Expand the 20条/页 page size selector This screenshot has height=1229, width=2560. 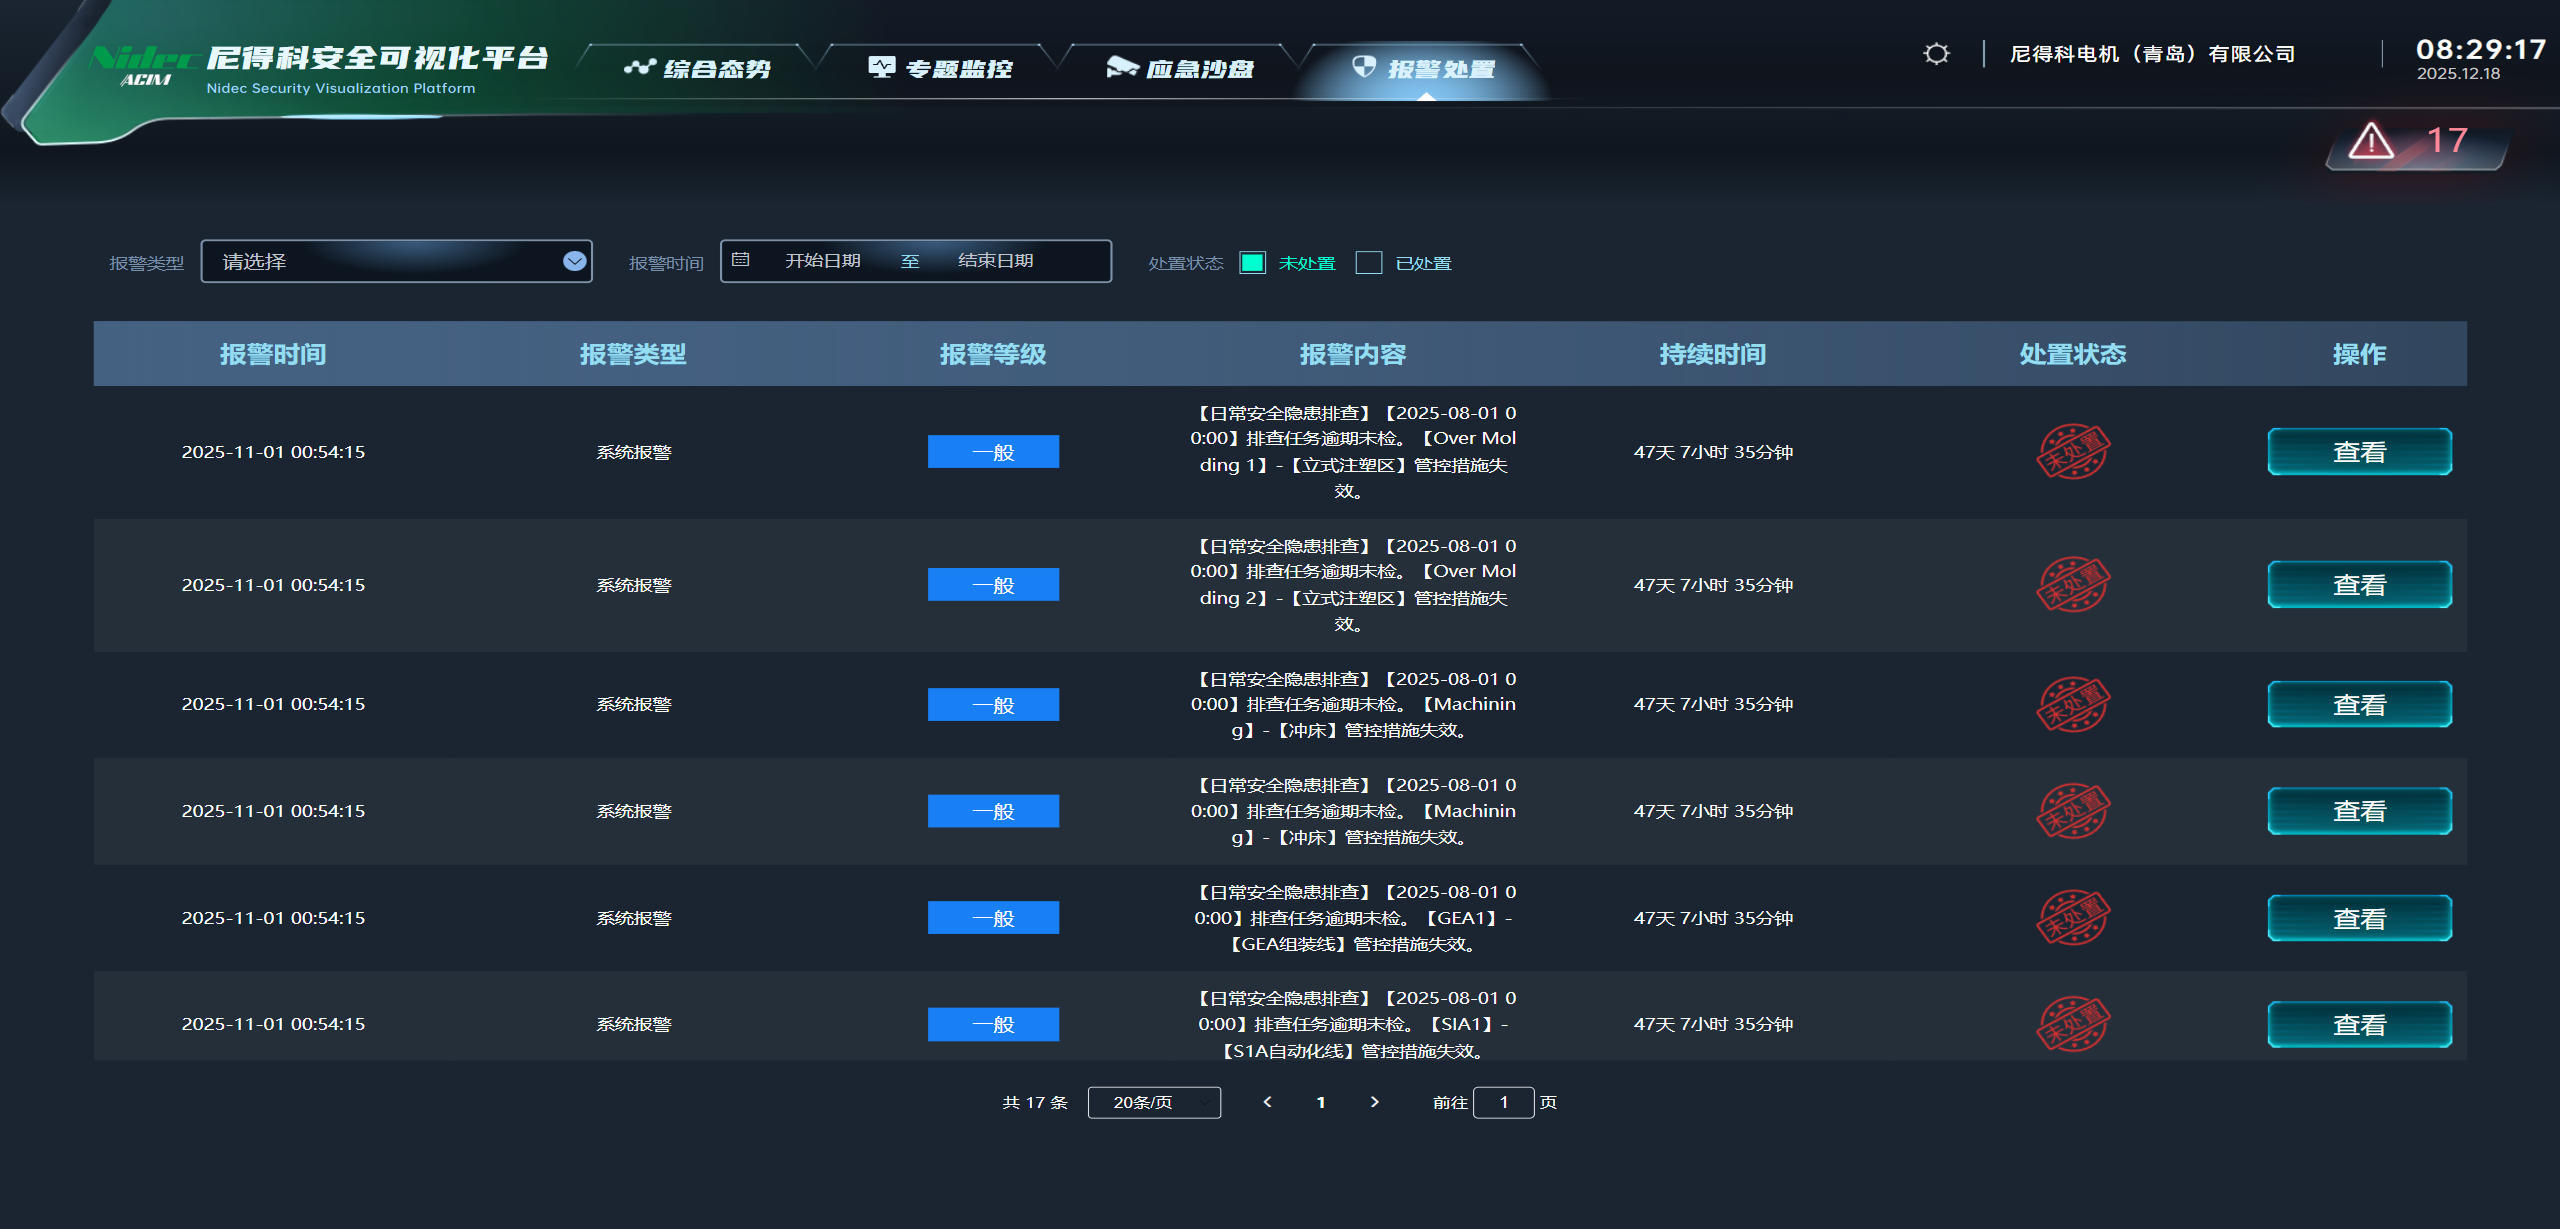1153,1102
